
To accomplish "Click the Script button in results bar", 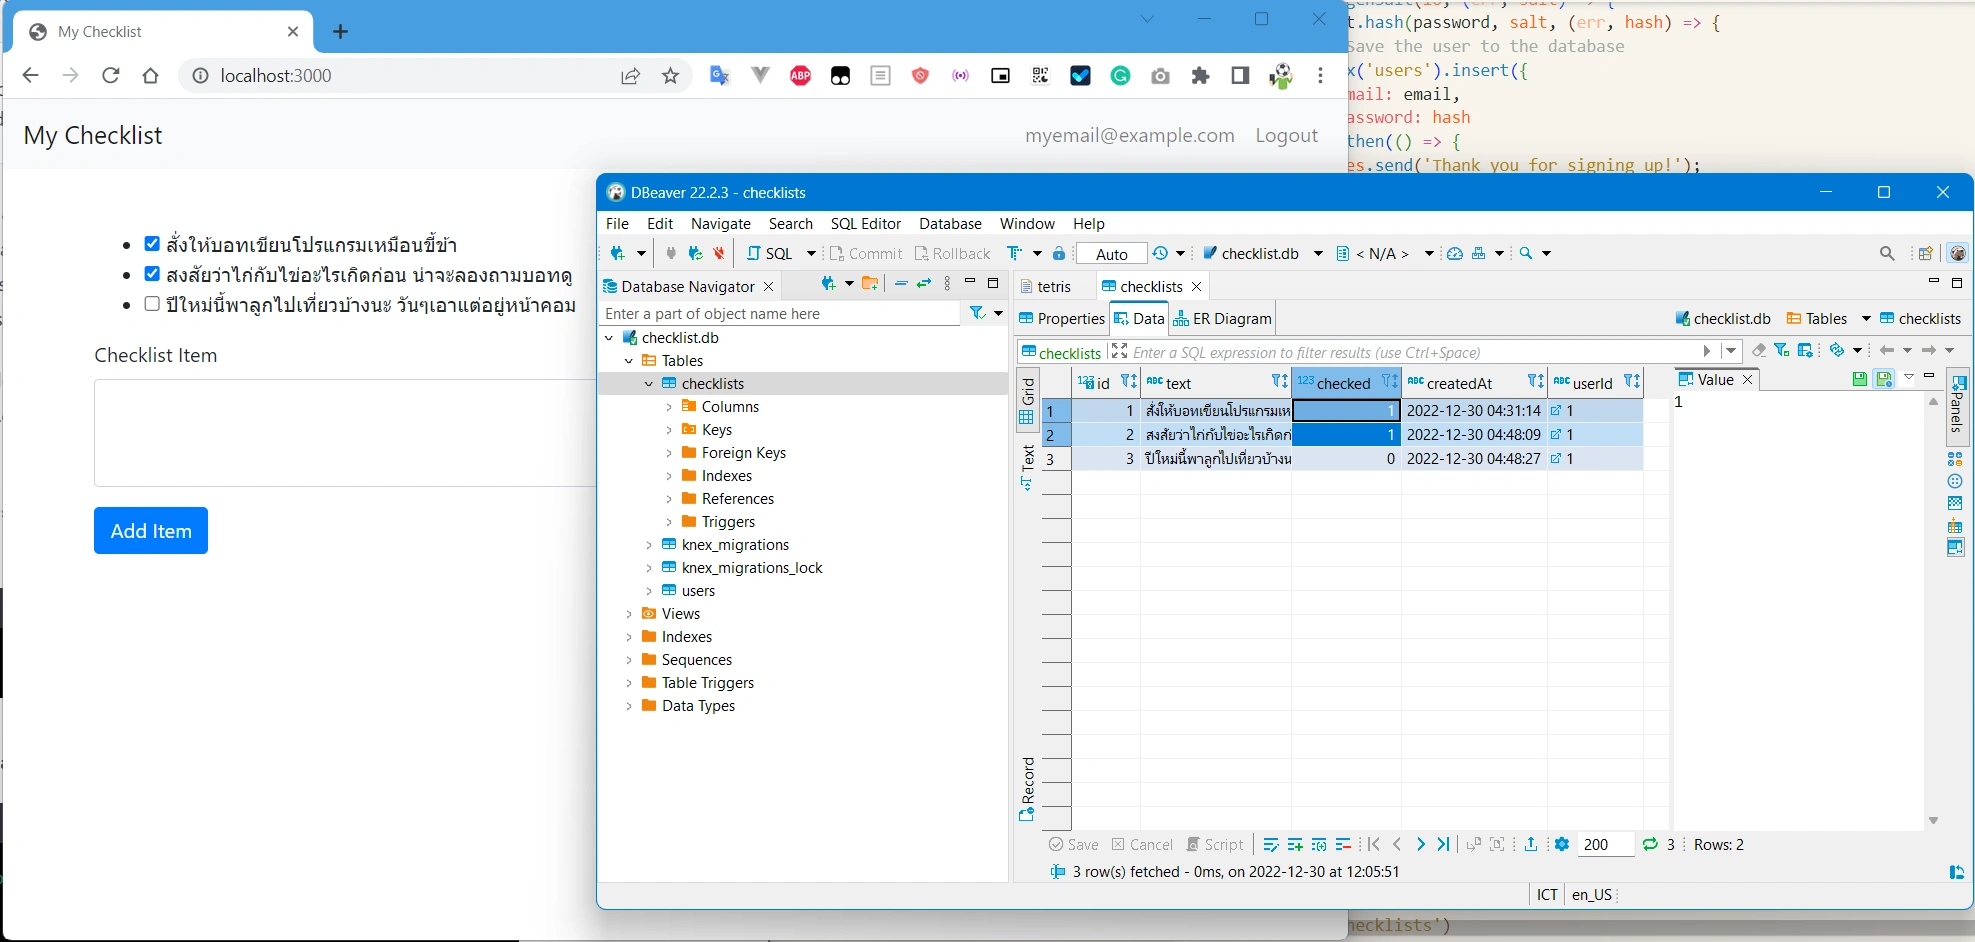I will (x=1214, y=845).
